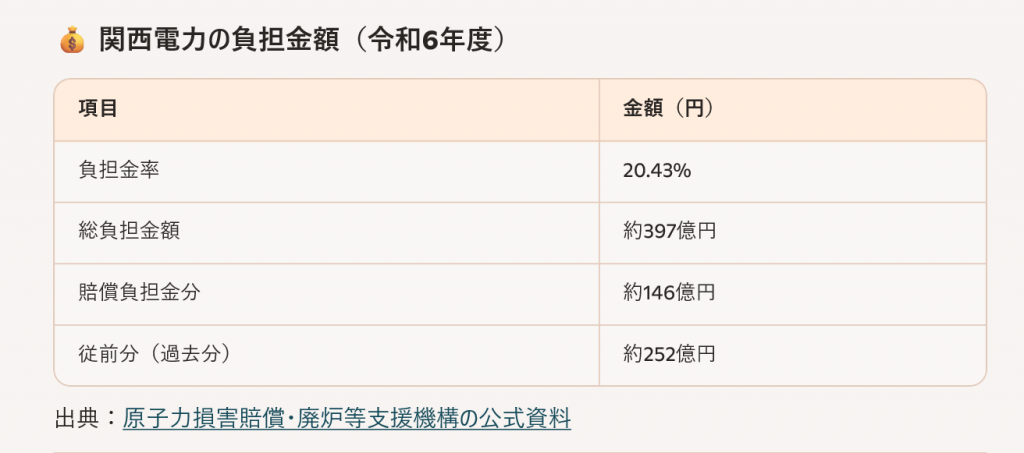Click the 約397億円 value cell
Screen dimensions: 1024x453
coord(669,232)
